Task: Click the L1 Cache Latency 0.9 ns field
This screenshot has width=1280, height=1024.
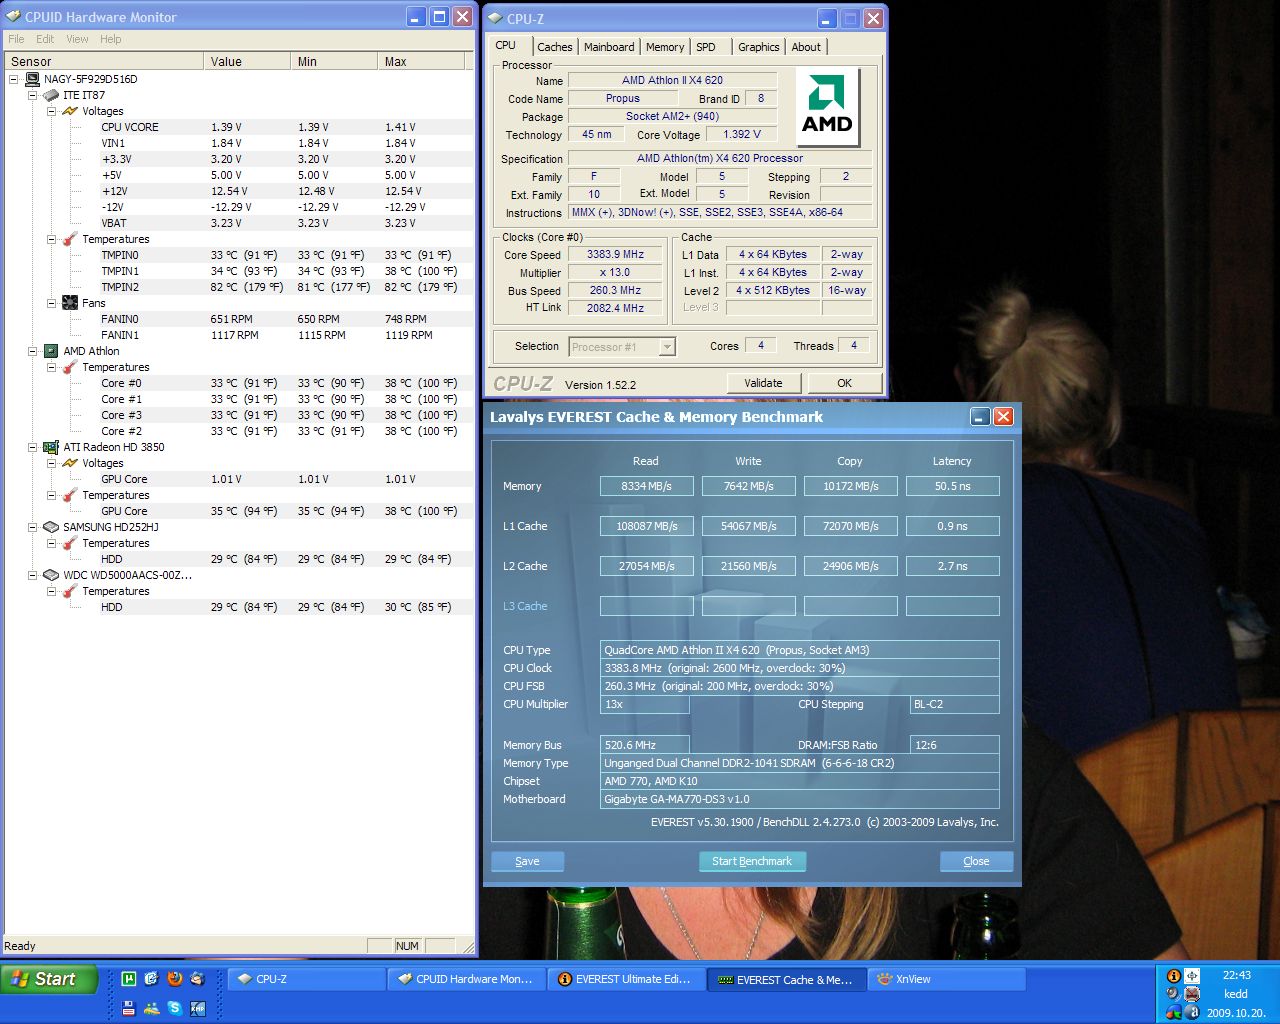Action: pyautogui.click(x=952, y=526)
